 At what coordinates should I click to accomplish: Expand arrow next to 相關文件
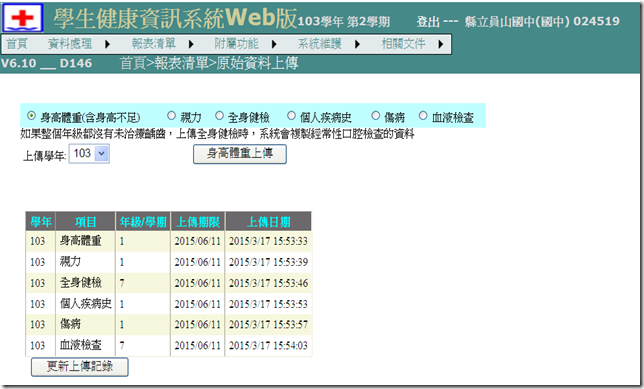[441, 44]
